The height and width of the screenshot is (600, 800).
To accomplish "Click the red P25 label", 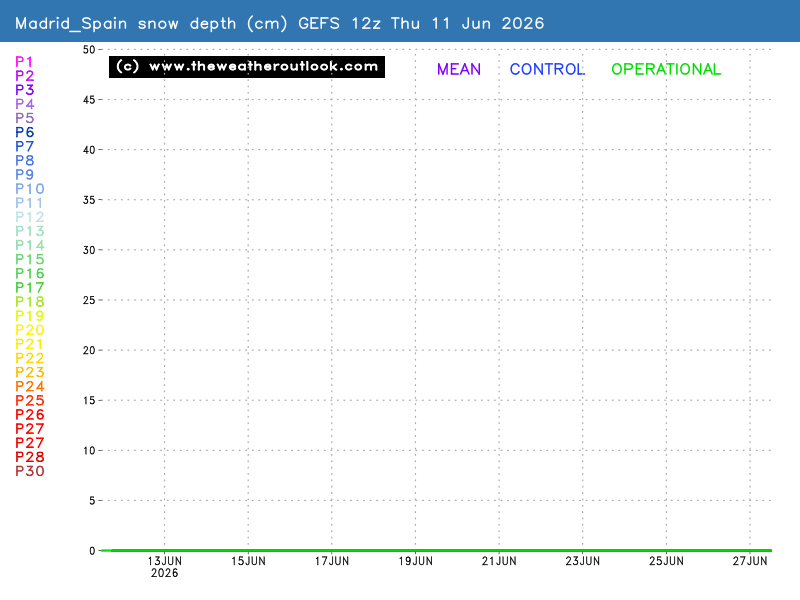I will click(x=30, y=401).
